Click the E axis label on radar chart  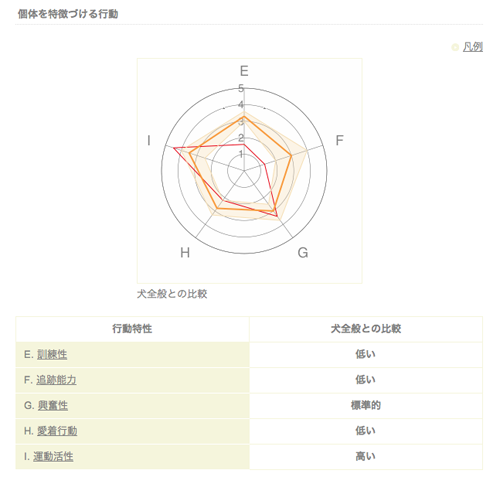pyautogui.click(x=244, y=71)
